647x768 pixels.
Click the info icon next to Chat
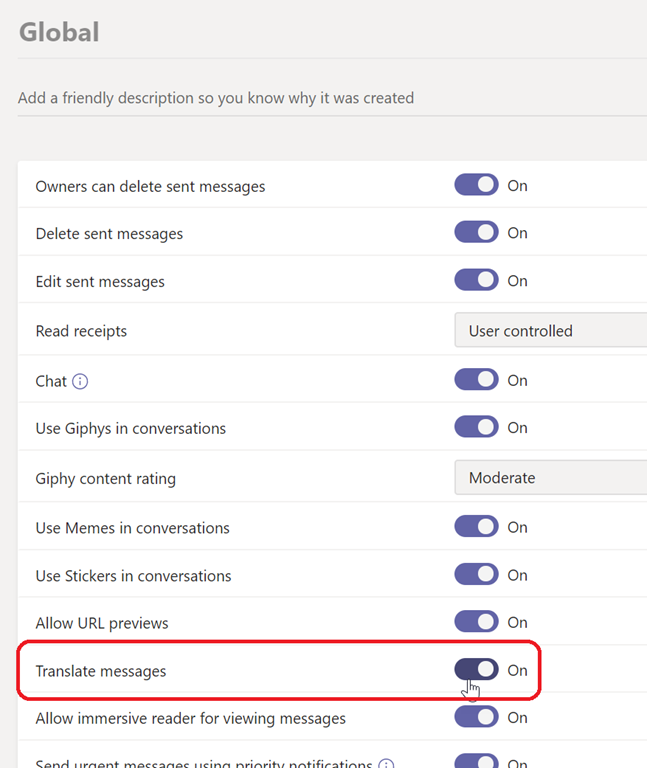81,381
